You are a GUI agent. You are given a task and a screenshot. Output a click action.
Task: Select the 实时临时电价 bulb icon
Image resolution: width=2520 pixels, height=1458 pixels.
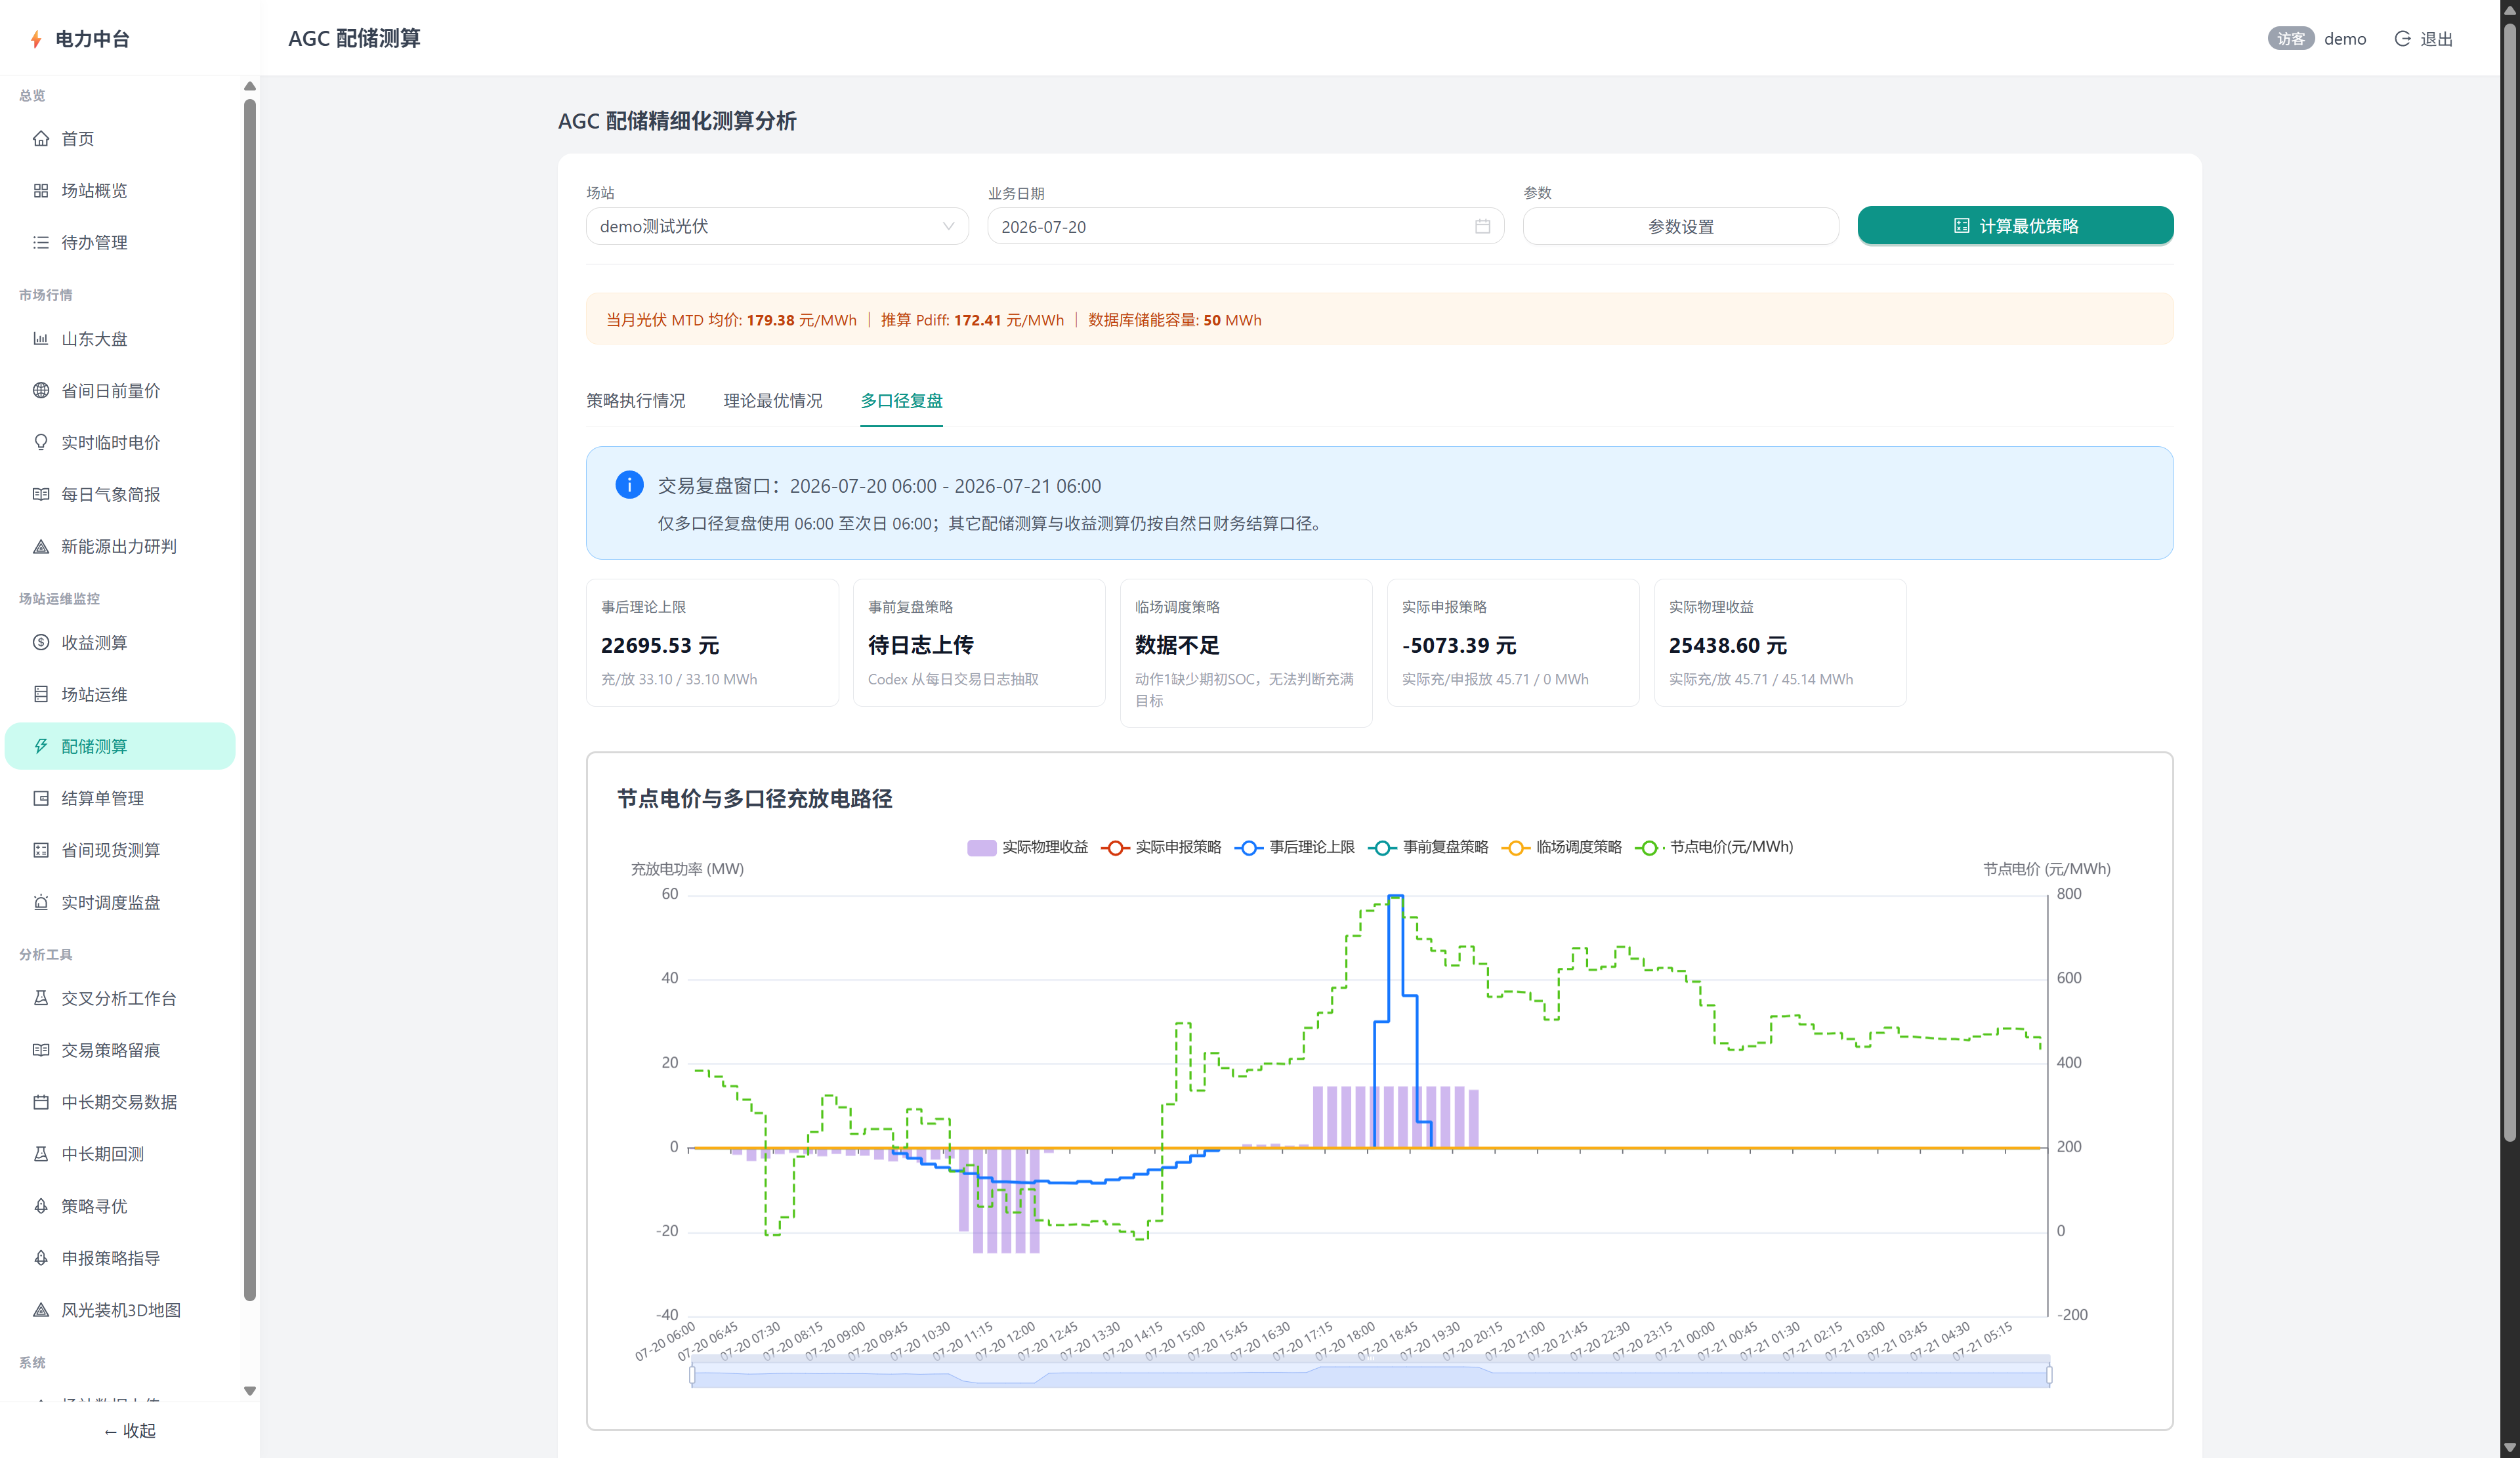coord(41,442)
